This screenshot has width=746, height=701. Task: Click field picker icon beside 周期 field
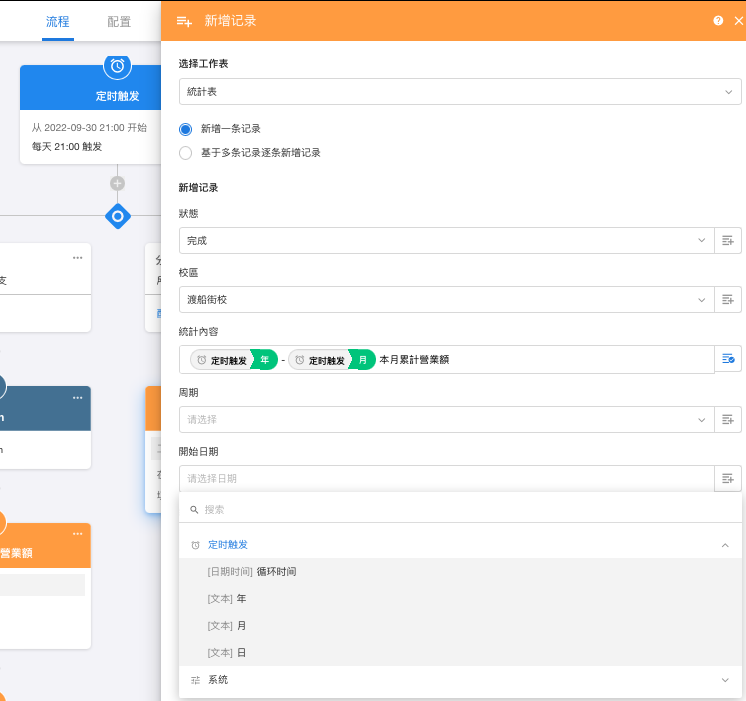[728, 419]
